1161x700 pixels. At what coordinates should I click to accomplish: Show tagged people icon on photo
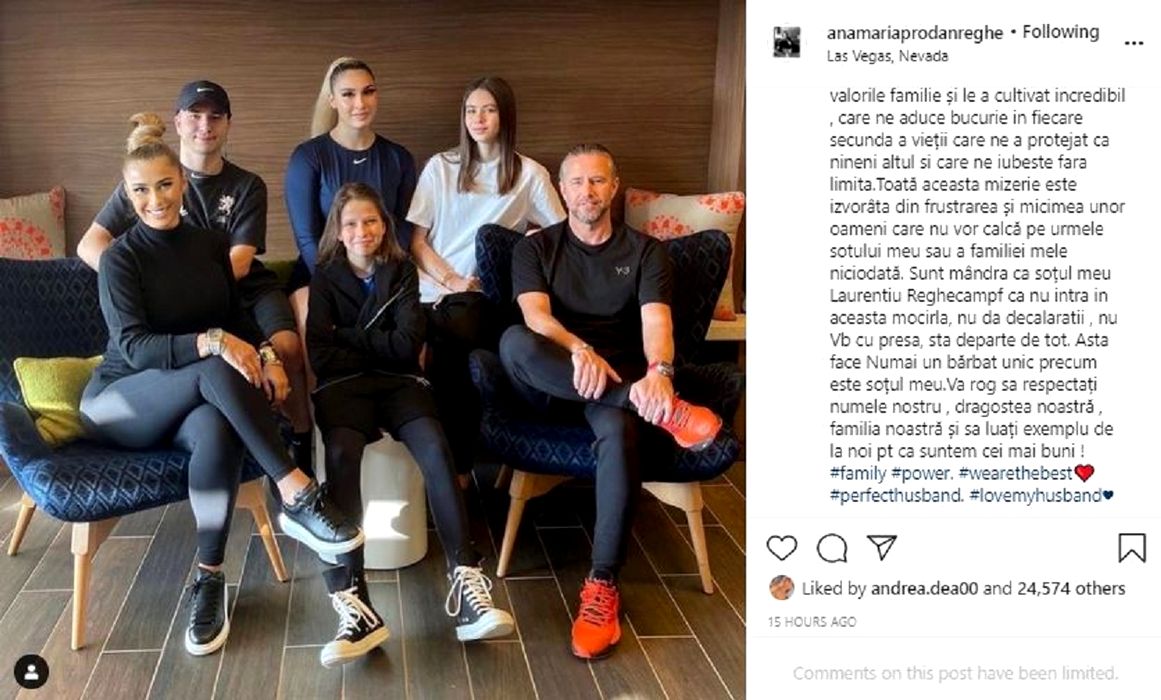pyautogui.click(x=31, y=672)
